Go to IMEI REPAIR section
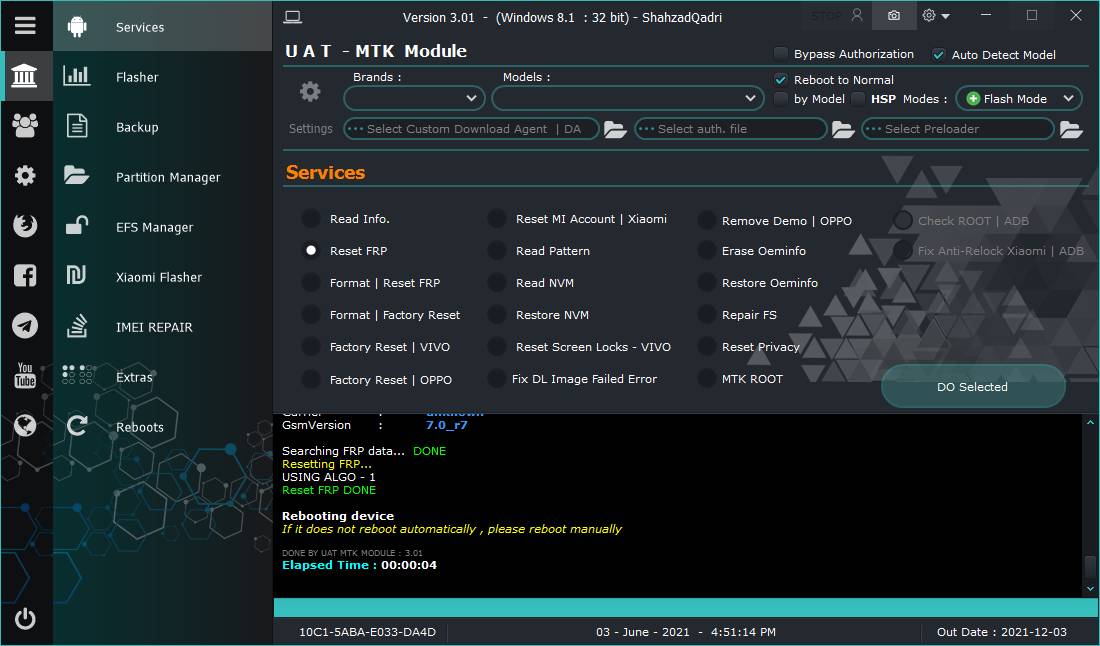 153,327
